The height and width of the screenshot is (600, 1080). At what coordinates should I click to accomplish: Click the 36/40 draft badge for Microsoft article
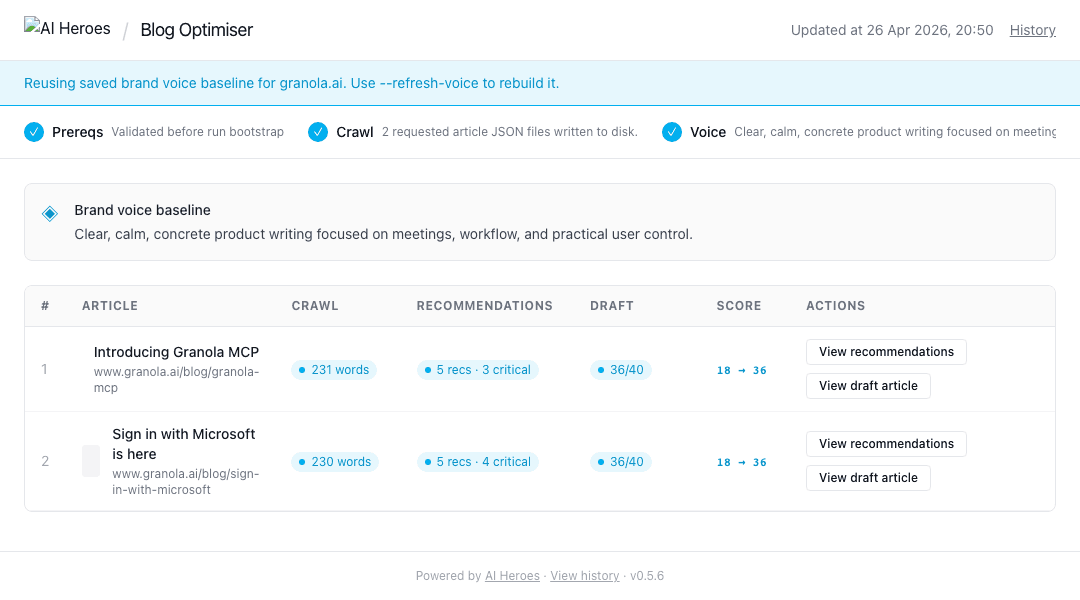tap(620, 462)
